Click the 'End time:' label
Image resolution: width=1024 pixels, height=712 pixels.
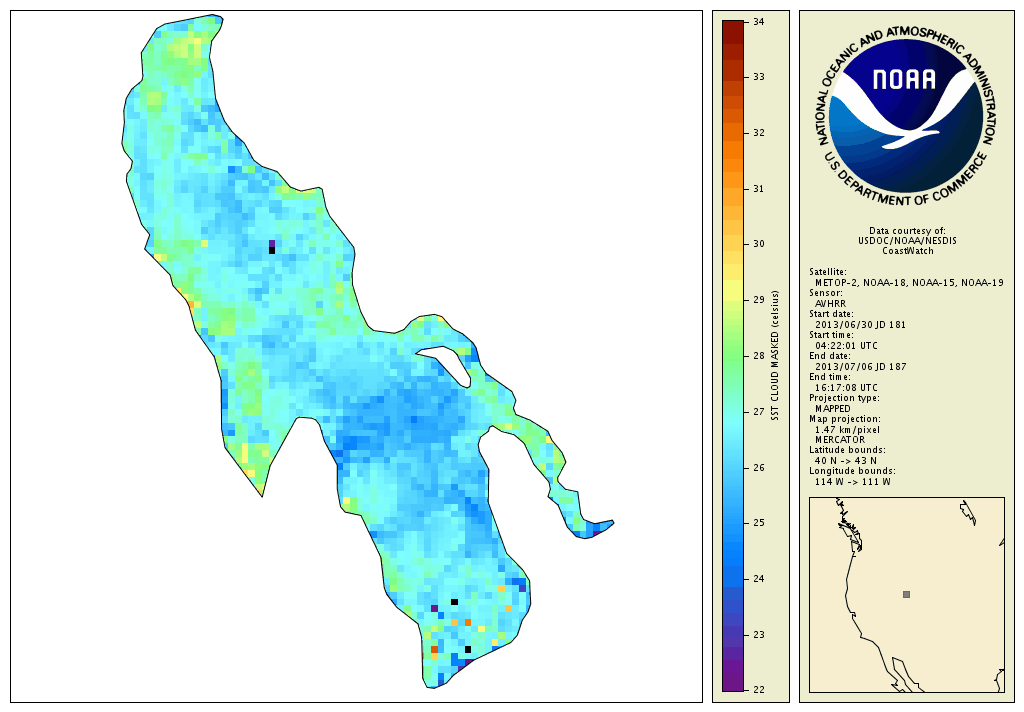point(829,377)
